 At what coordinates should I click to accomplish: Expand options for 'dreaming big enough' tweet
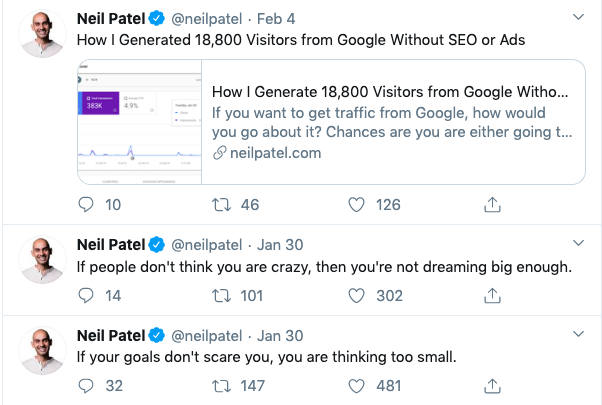[578, 243]
